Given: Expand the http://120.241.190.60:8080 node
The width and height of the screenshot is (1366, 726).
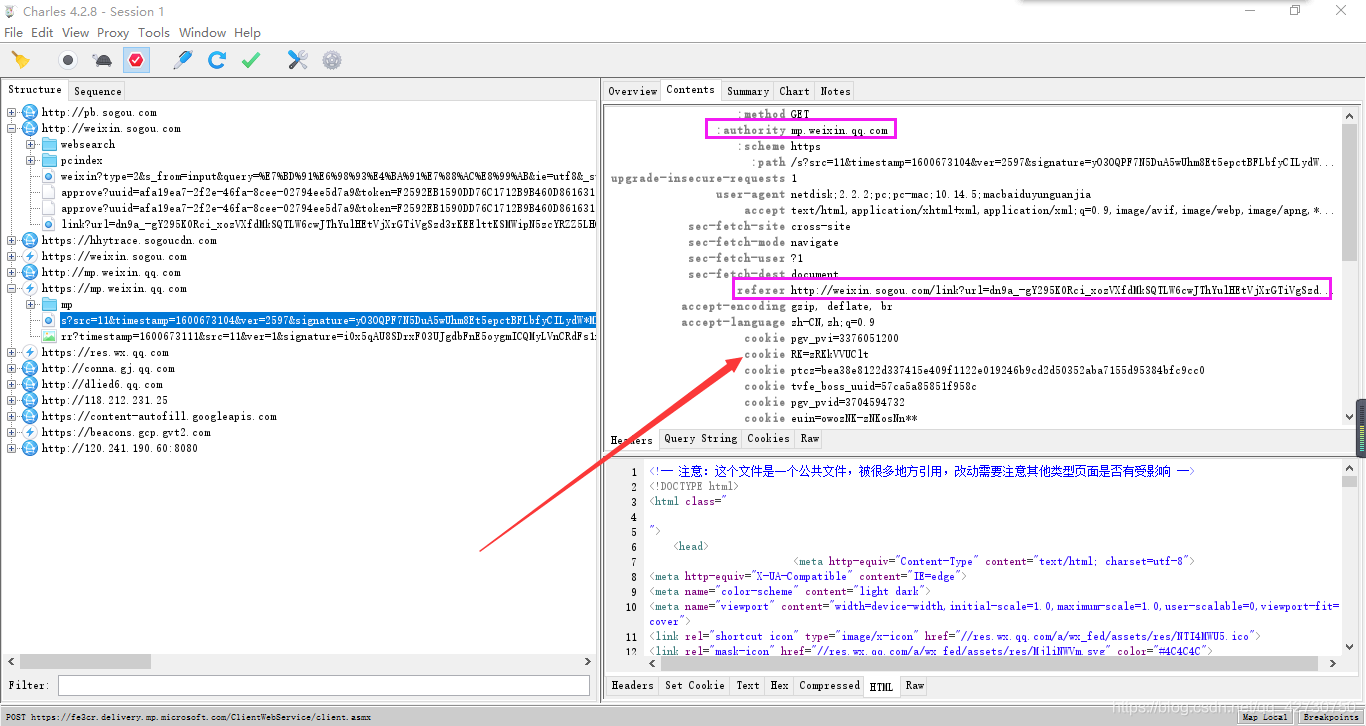Looking at the screenshot, I should pyautogui.click(x=12, y=448).
